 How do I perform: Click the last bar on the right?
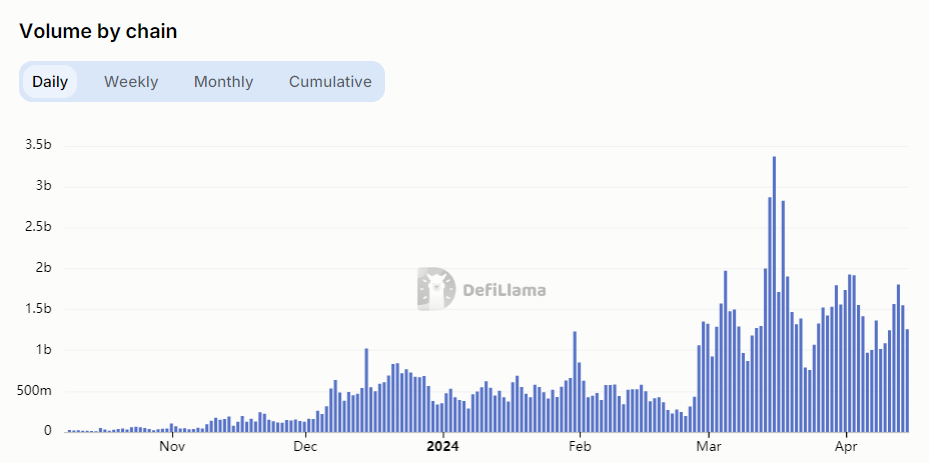[x=907, y=382]
